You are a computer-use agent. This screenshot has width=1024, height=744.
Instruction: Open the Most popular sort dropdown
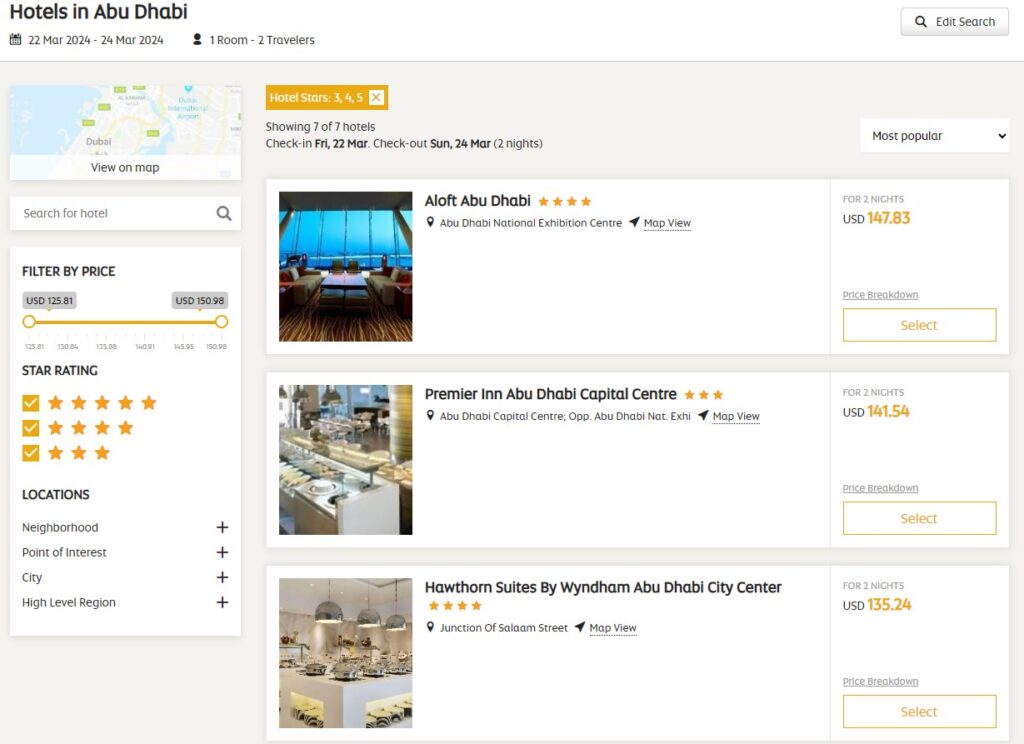point(934,135)
